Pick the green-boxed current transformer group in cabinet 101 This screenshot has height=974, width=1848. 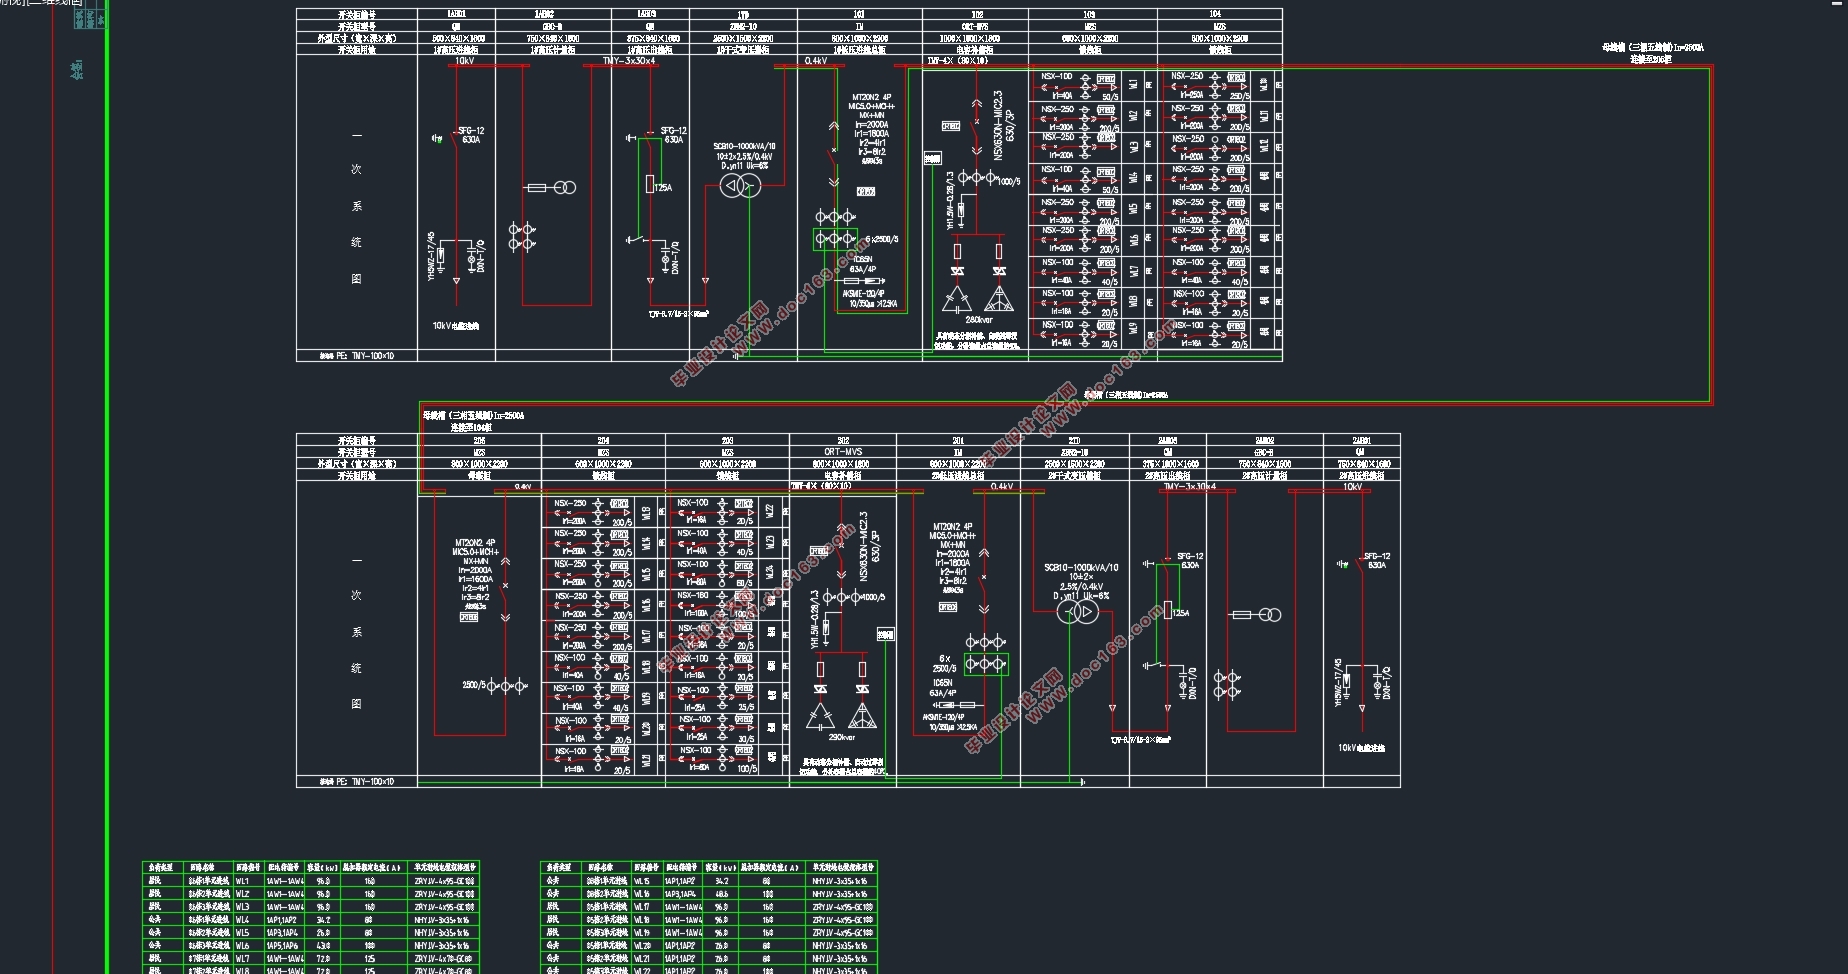pos(835,240)
